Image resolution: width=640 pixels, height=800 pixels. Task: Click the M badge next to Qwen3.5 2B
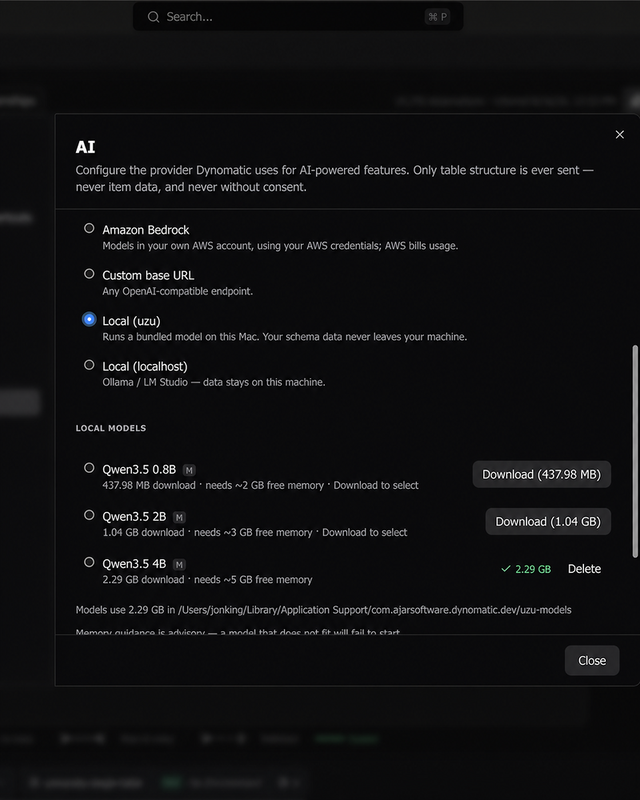pos(179,517)
